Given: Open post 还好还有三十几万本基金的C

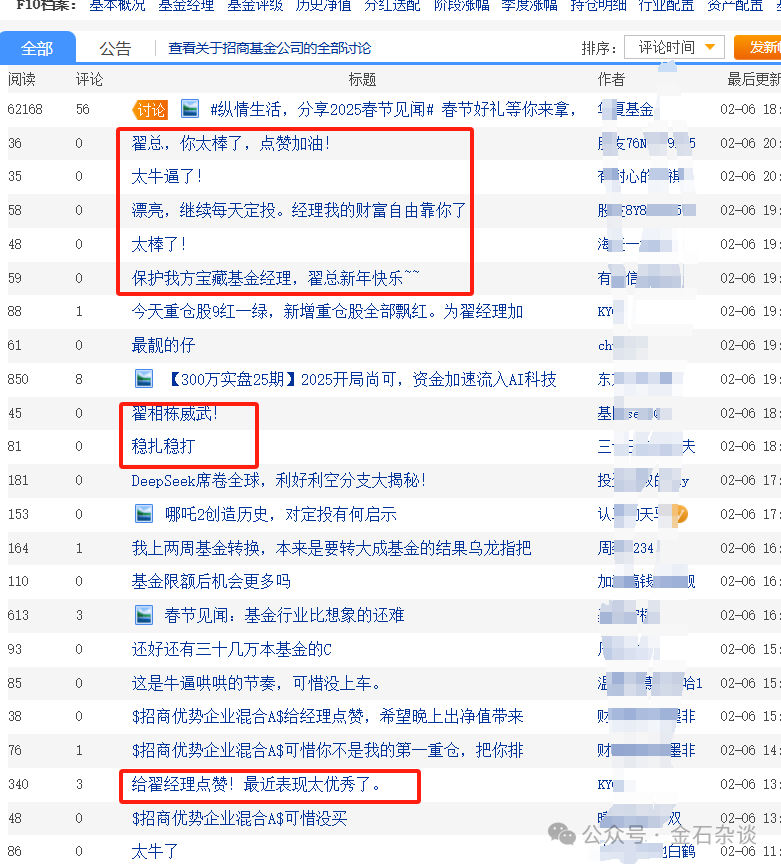Looking at the screenshot, I should (x=232, y=649).
